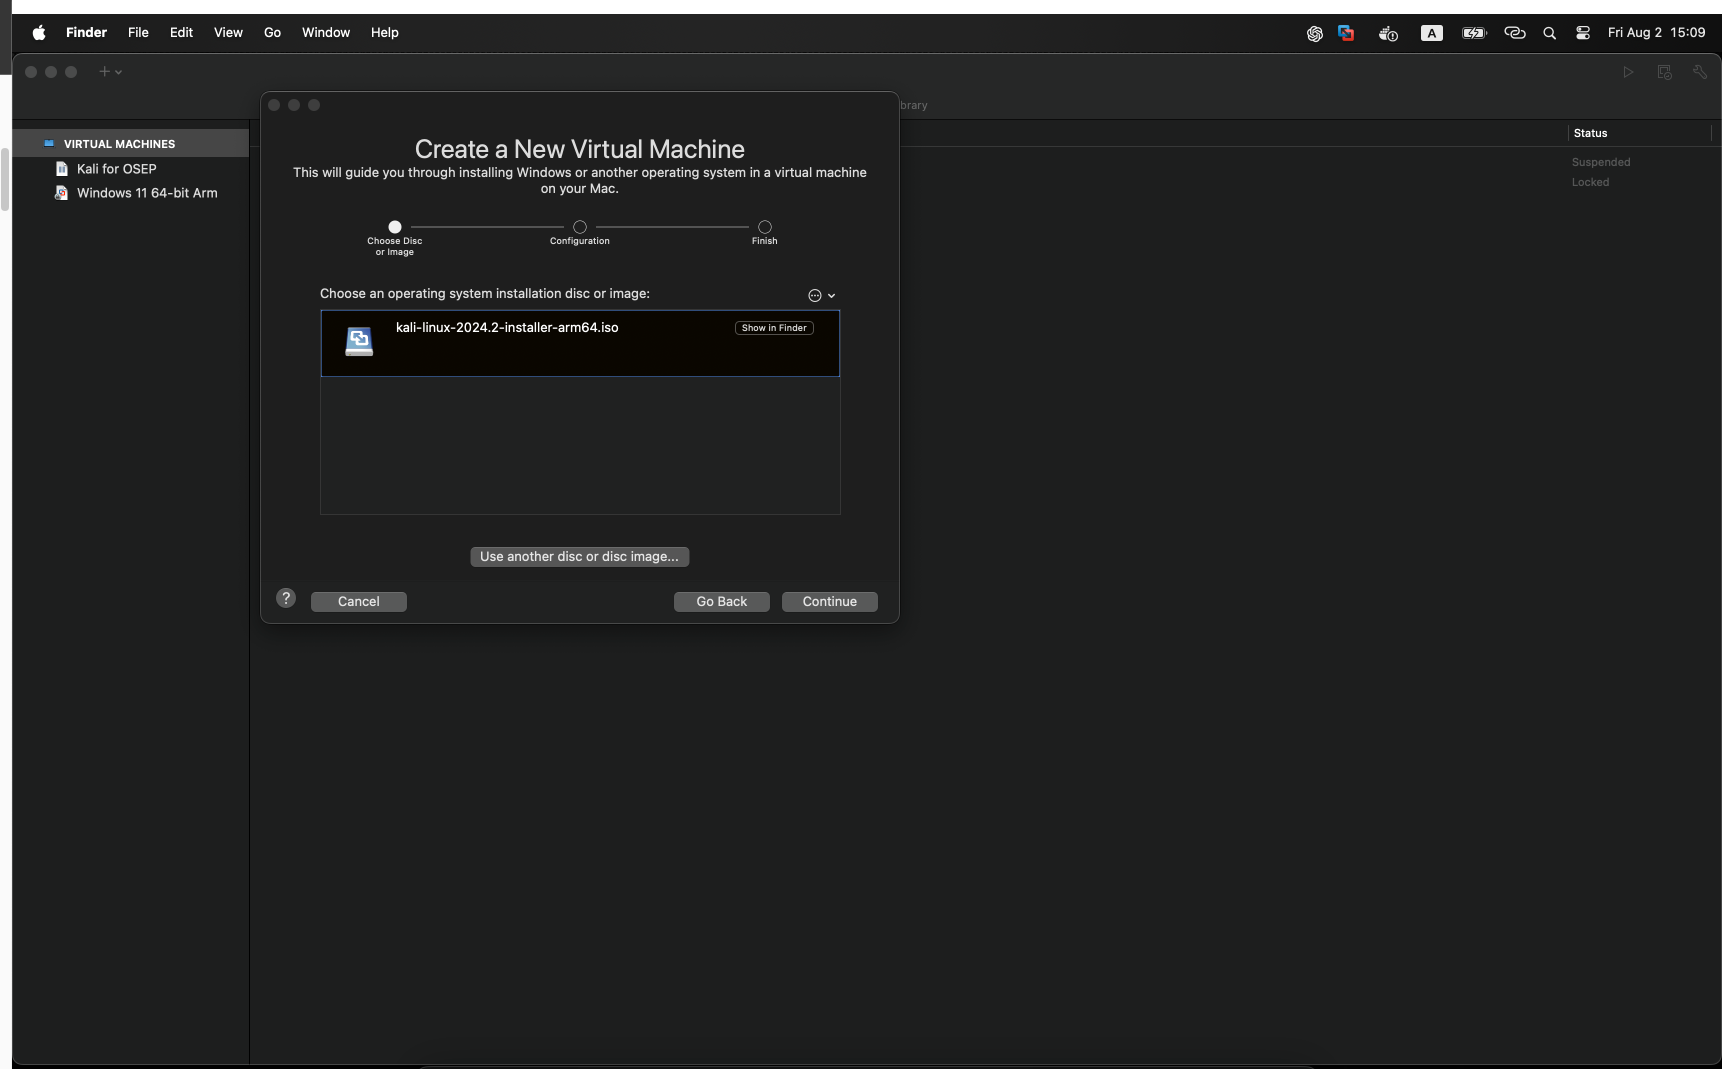
Task: Click the disc image icon for the ISO
Action: point(359,341)
